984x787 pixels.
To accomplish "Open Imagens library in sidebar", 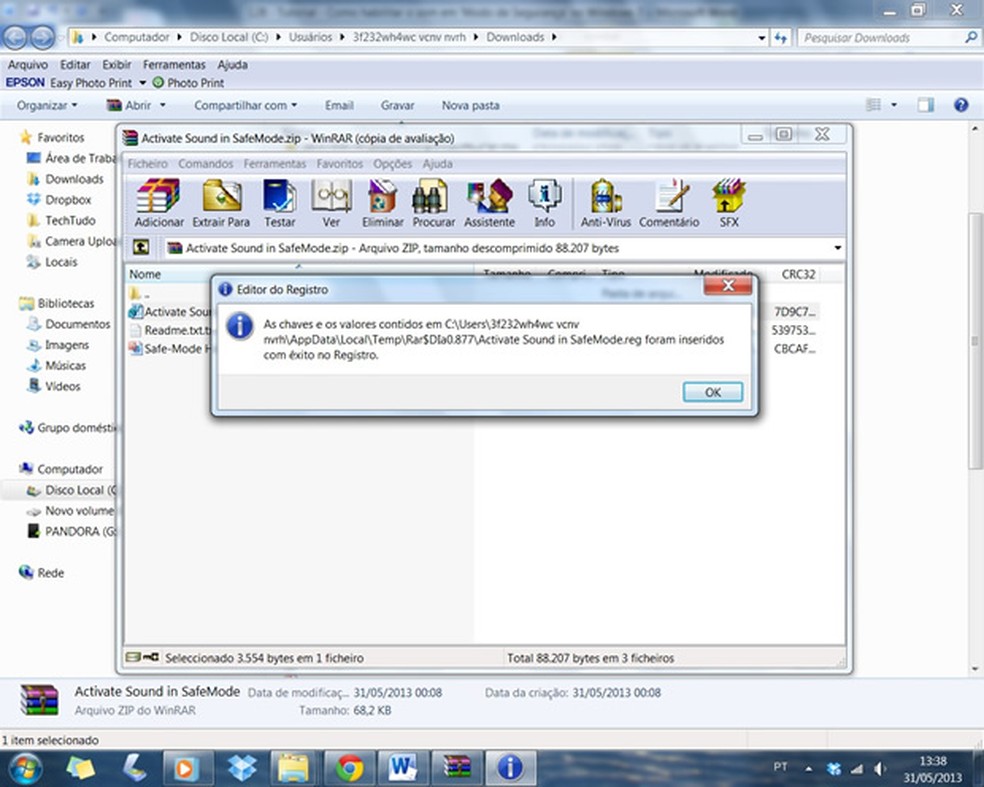I will (x=67, y=345).
